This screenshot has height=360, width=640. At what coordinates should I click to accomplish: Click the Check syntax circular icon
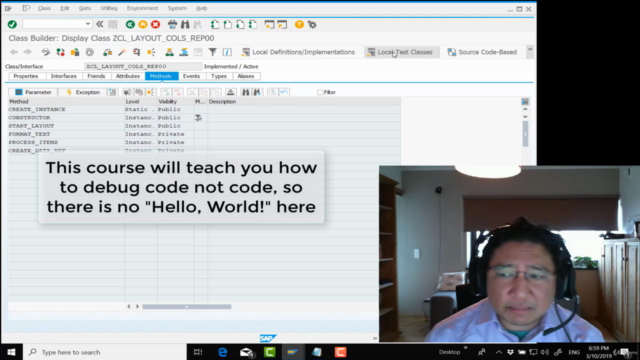[x=90, y=52]
